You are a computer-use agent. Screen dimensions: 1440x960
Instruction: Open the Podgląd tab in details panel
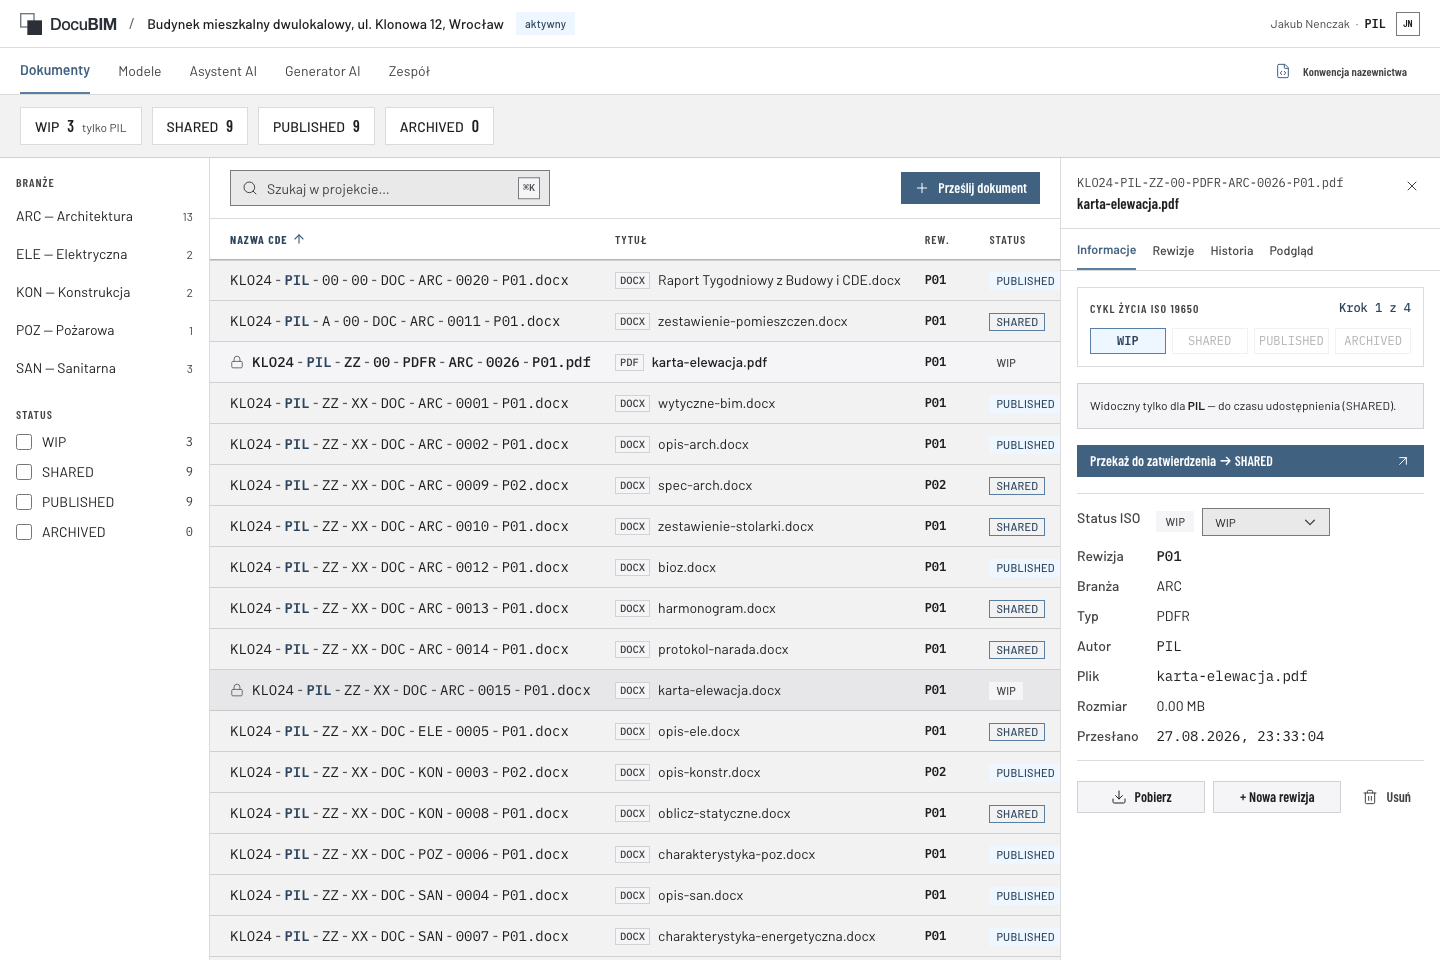1291,251
